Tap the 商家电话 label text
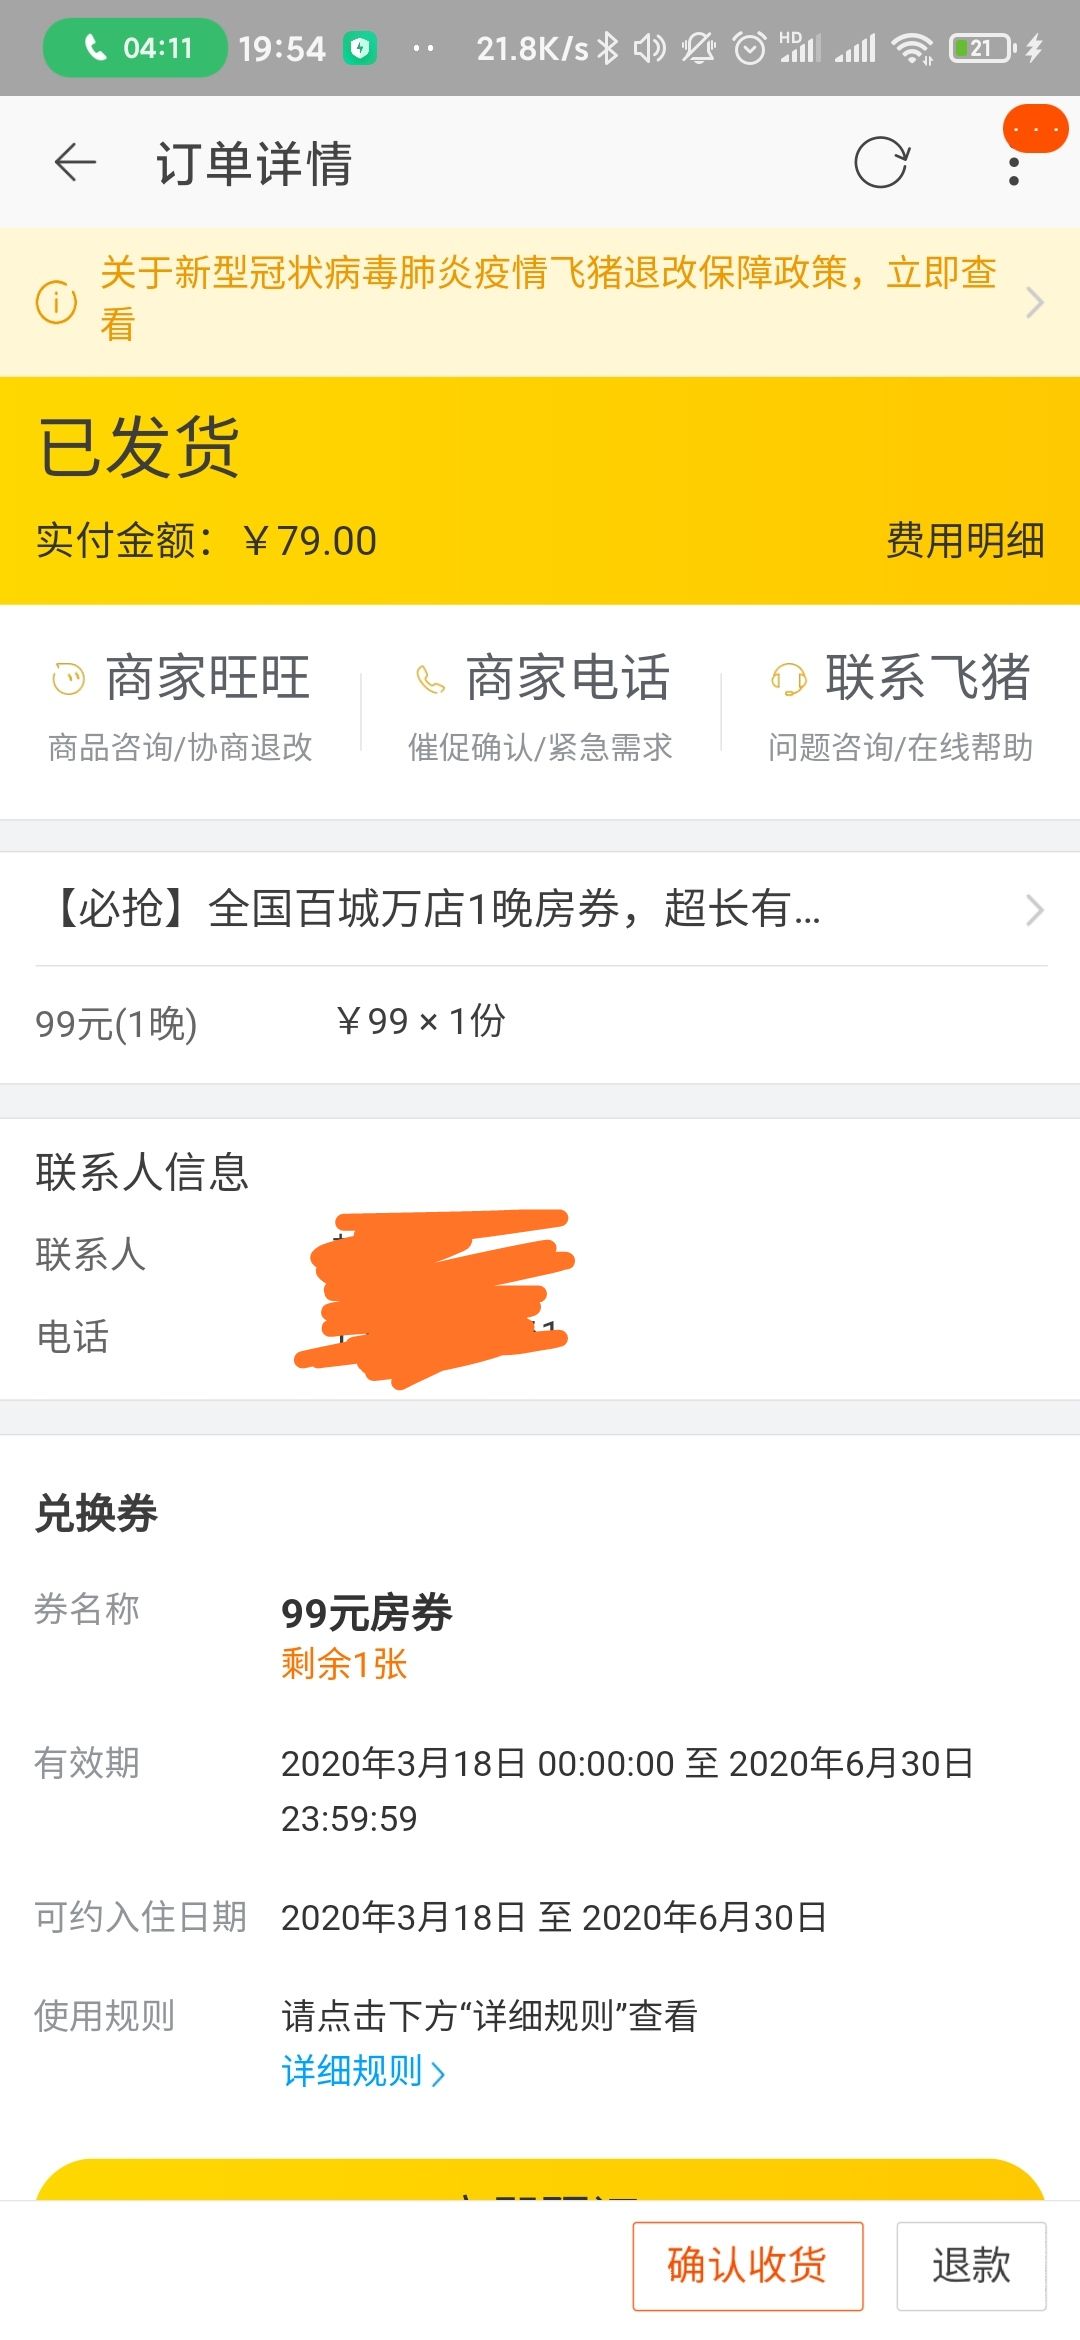Viewport: 1080px width, 2340px height. (567, 678)
